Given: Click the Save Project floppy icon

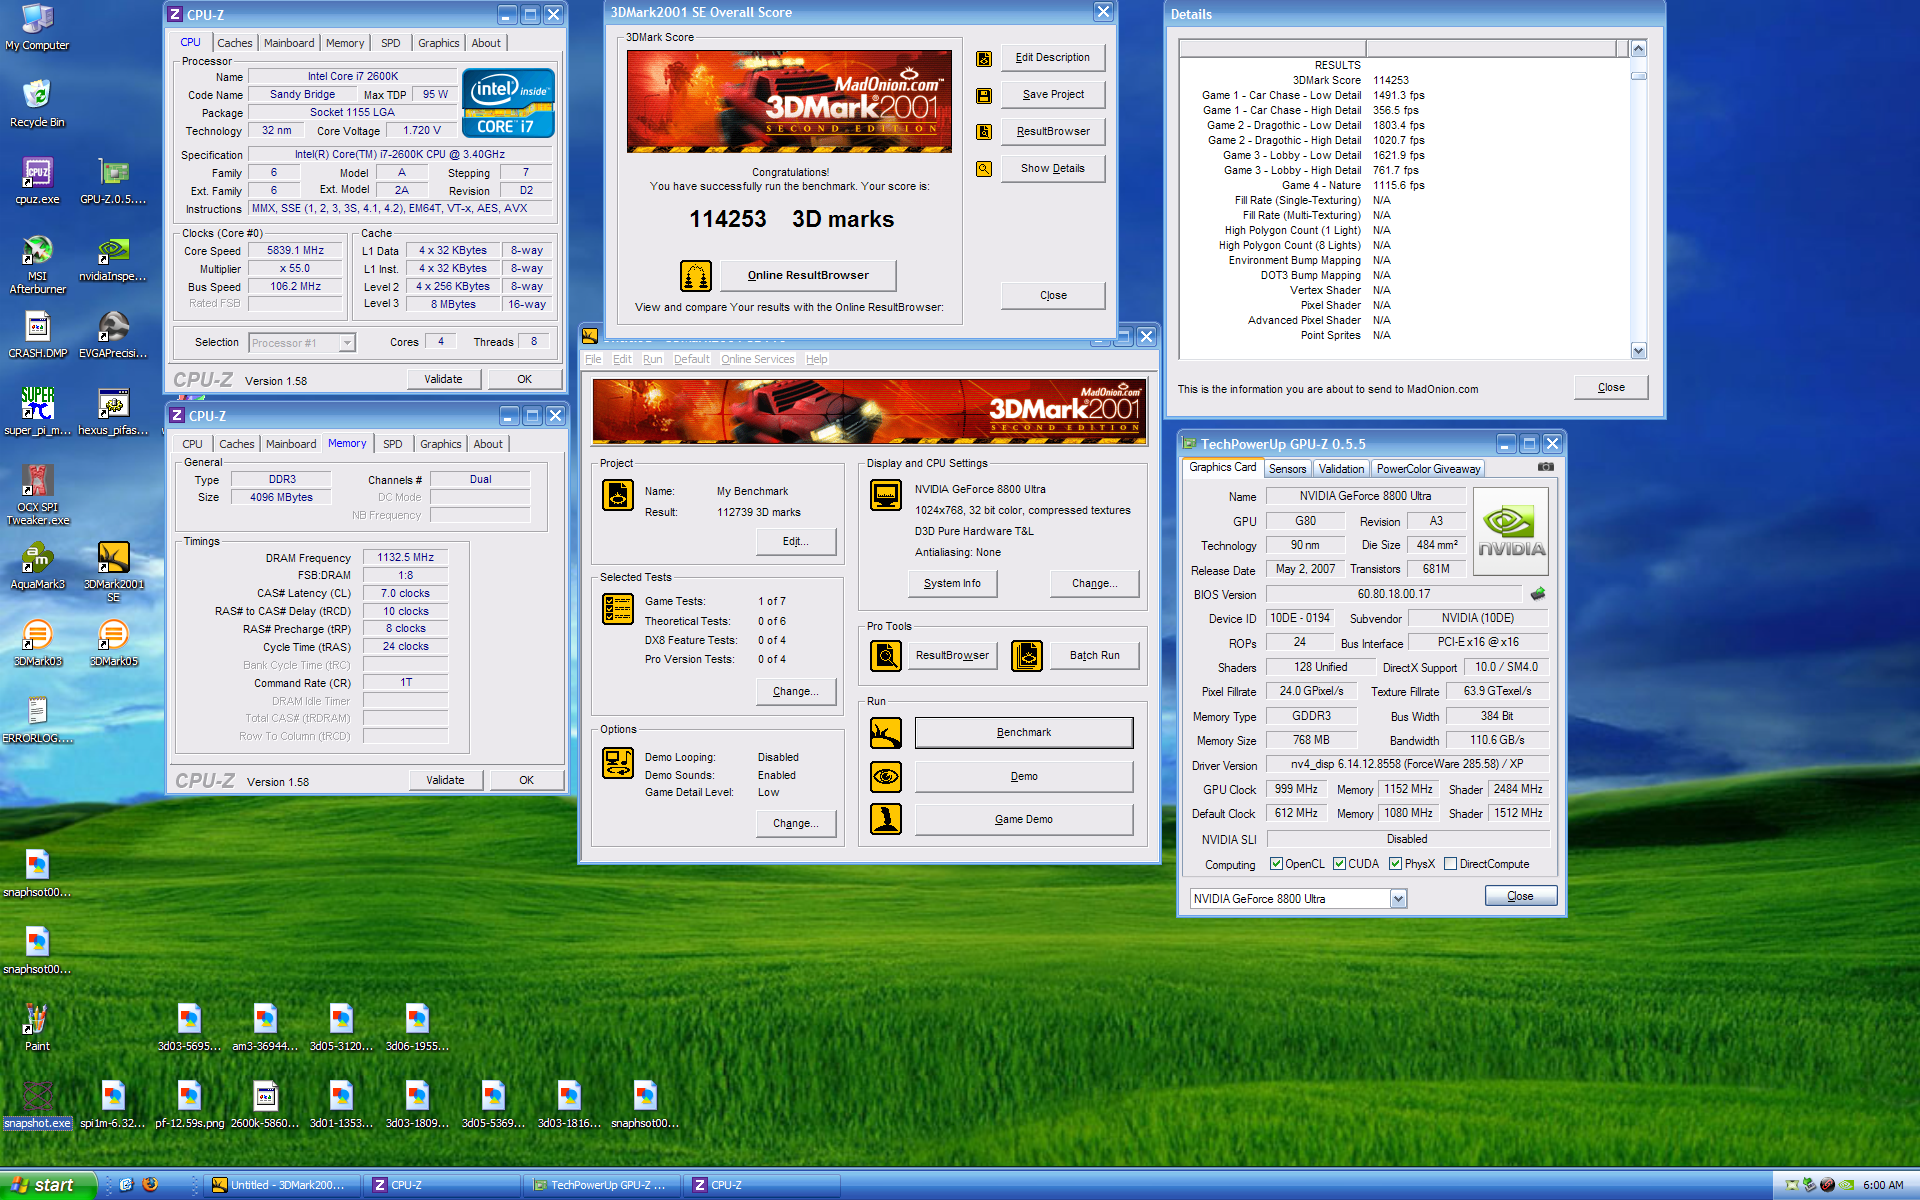Looking at the screenshot, I should [984, 95].
